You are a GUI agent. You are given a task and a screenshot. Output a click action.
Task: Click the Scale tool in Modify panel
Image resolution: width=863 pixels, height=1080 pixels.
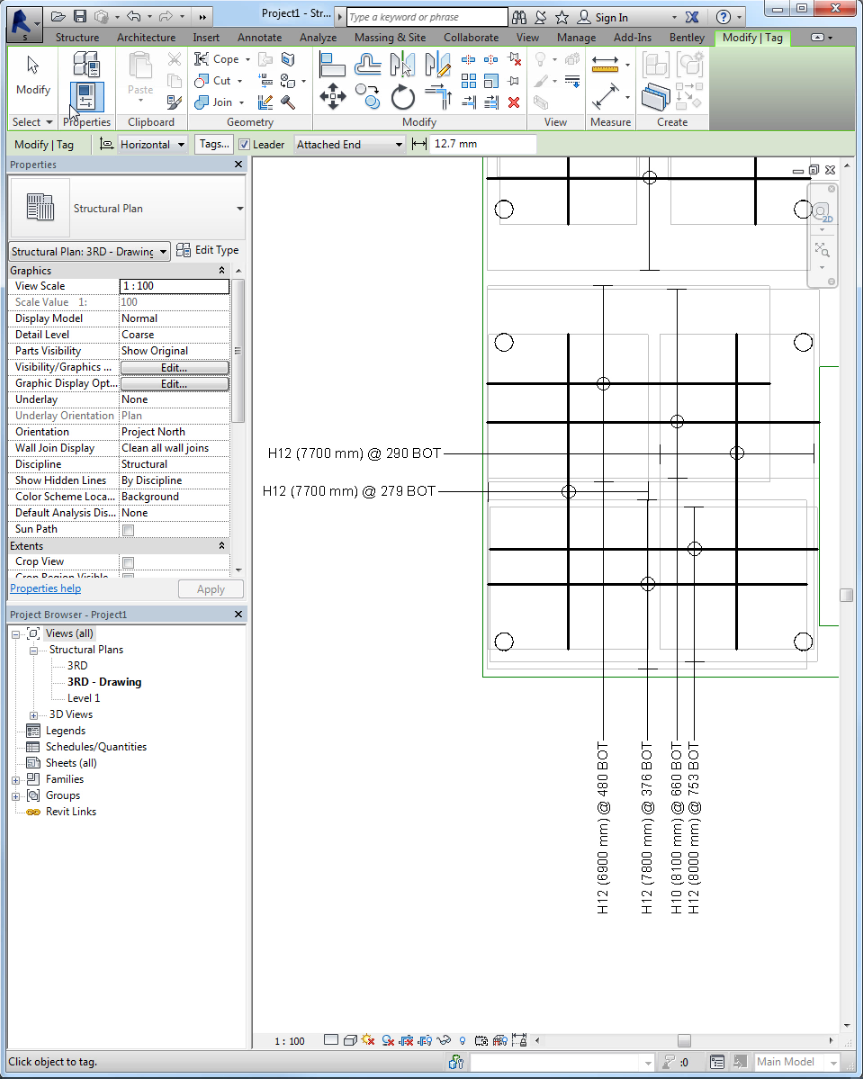pyautogui.click(x=491, y=81)
